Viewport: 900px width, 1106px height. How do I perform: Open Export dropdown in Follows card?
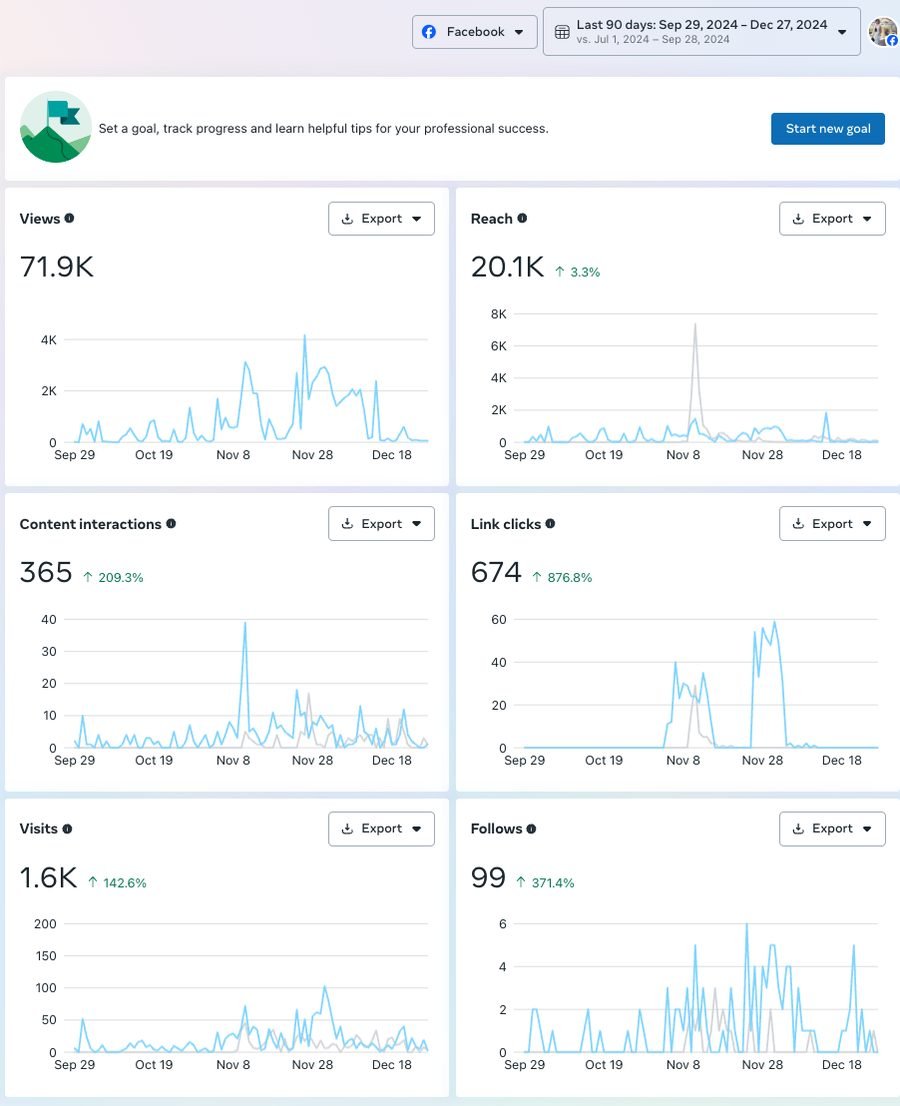[x=832, y=829]
